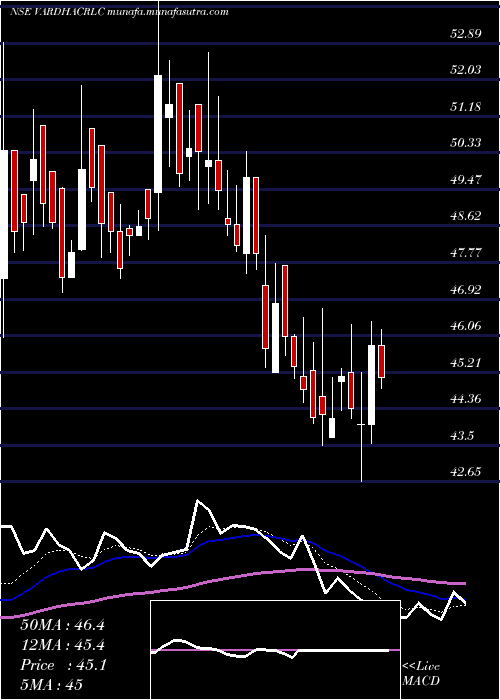Click the 52.89 price axis label

click(466, 33)
